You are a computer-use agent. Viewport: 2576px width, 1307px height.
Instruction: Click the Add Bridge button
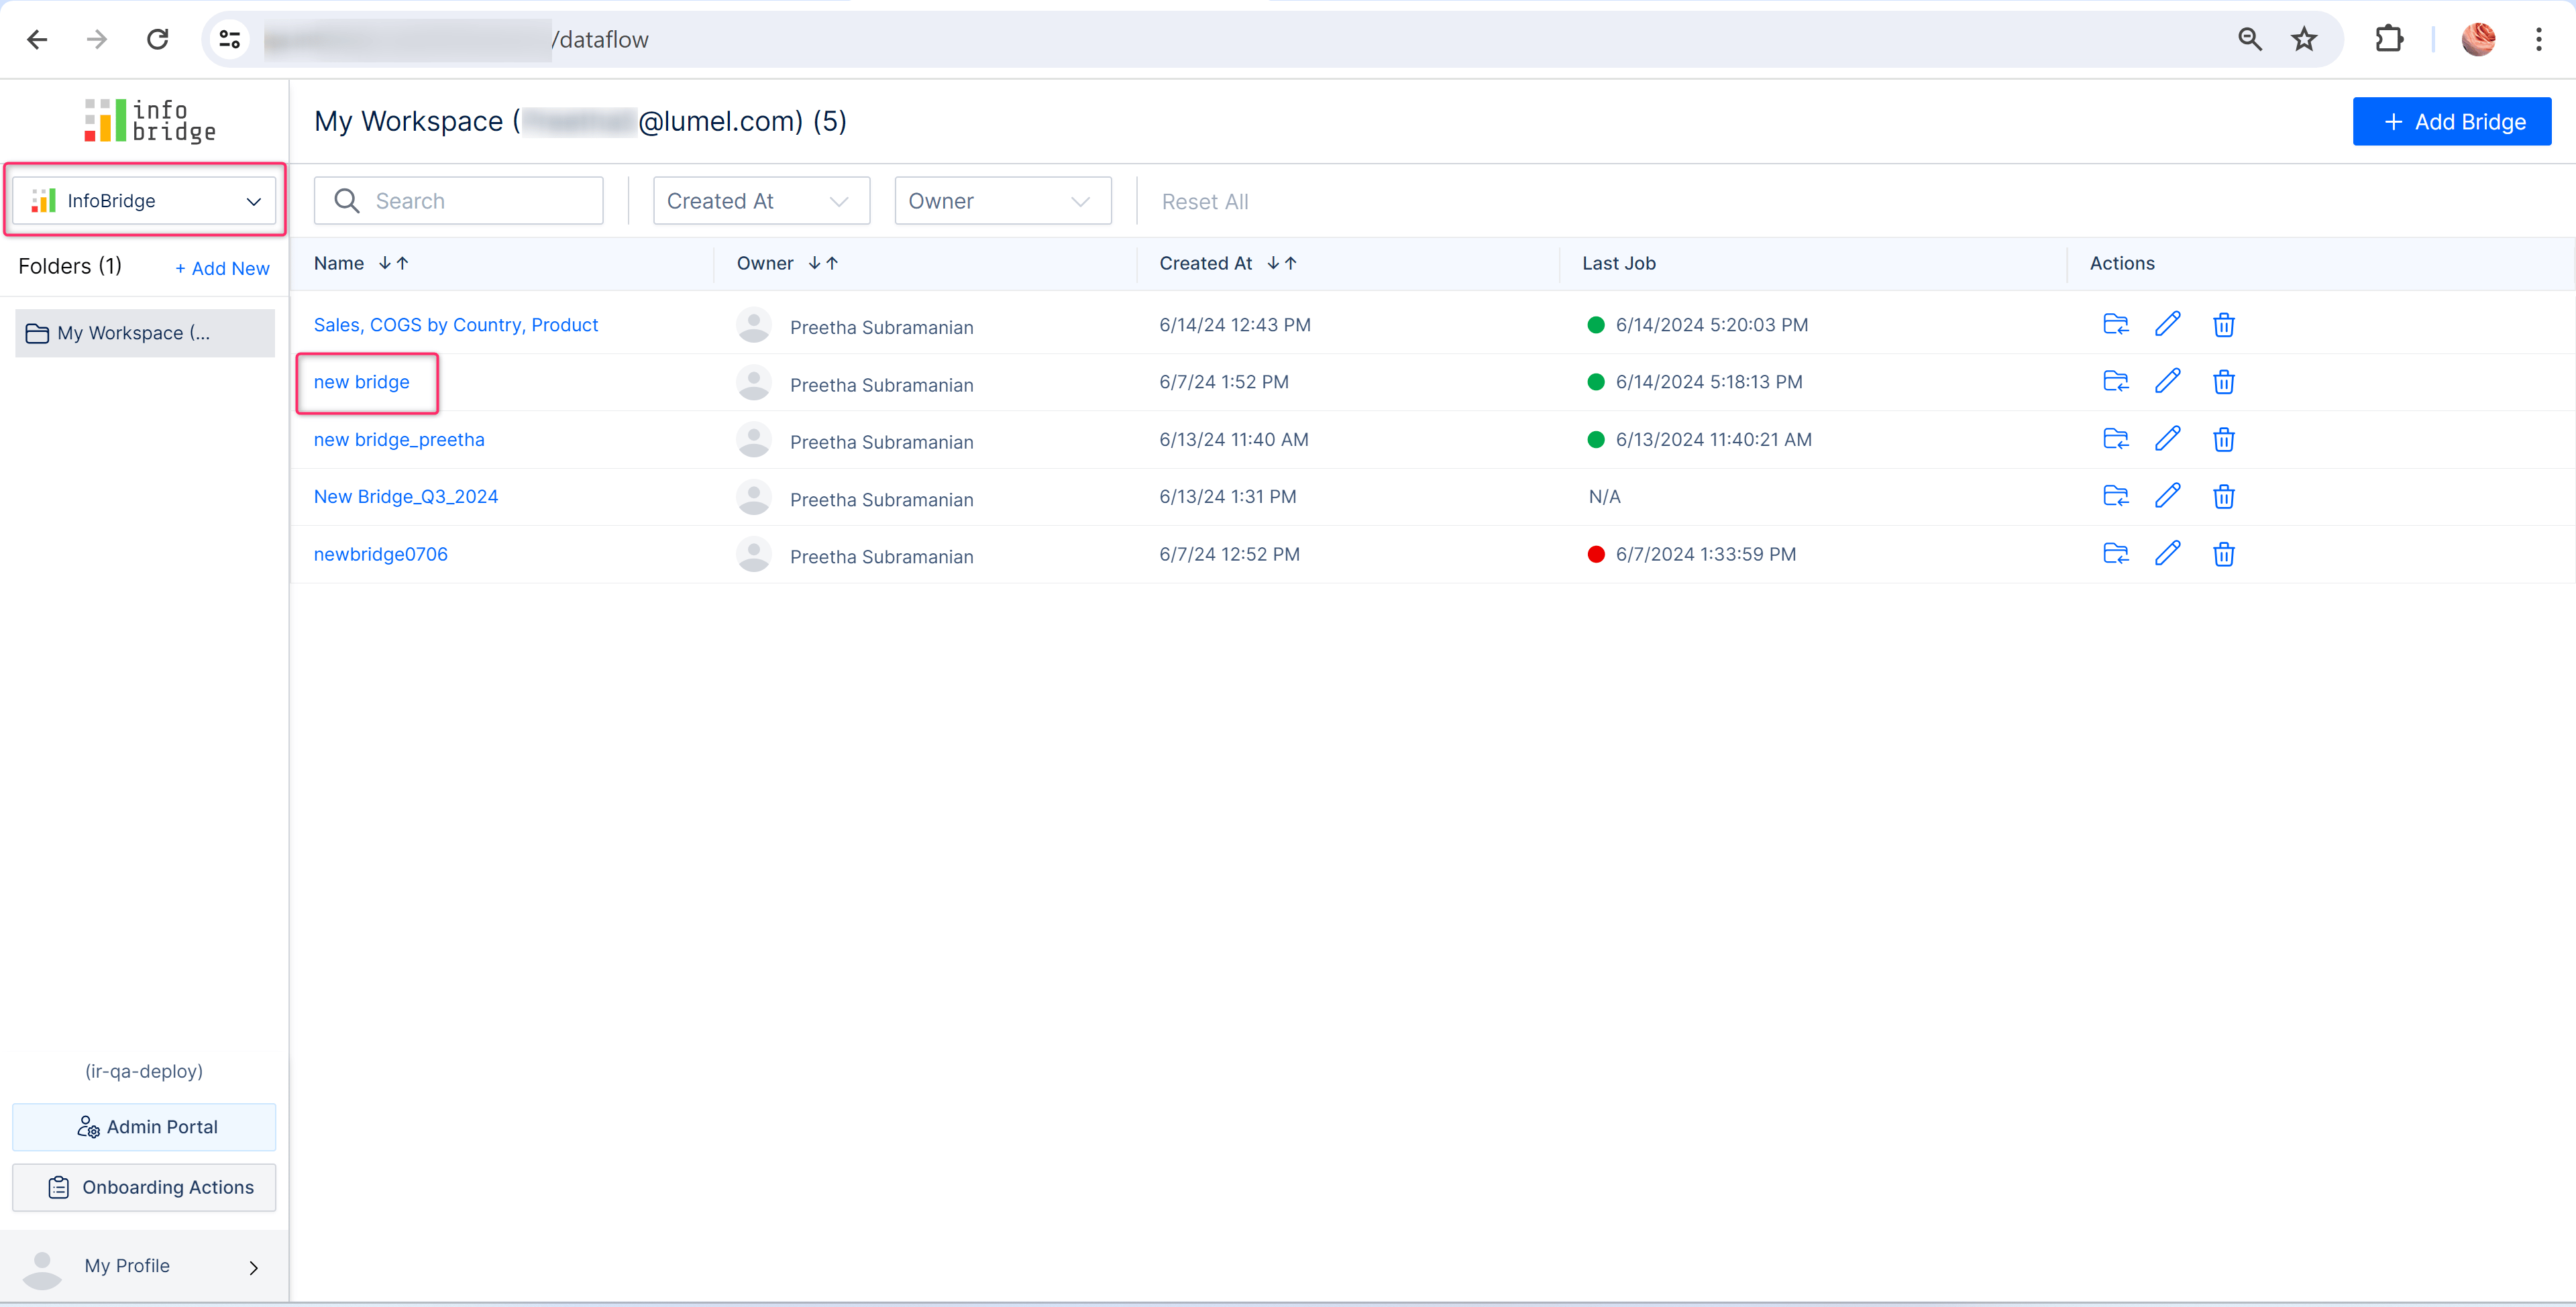point(2451,122)
